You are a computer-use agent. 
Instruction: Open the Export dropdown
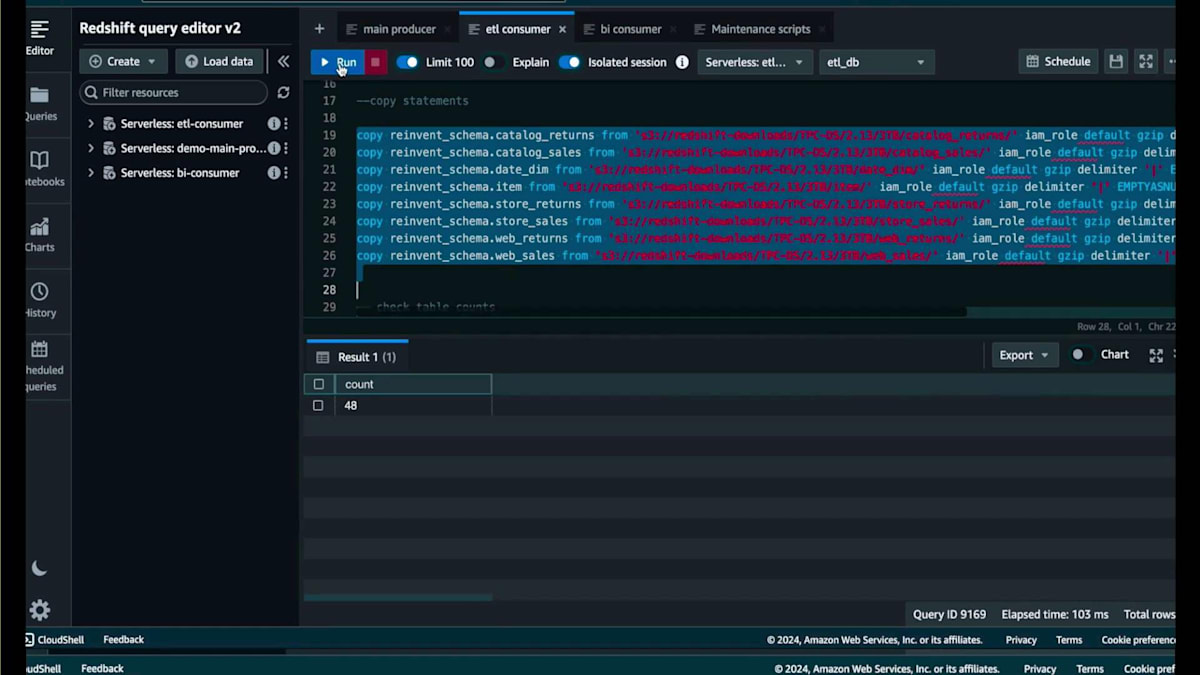[x=1025, y=355]
